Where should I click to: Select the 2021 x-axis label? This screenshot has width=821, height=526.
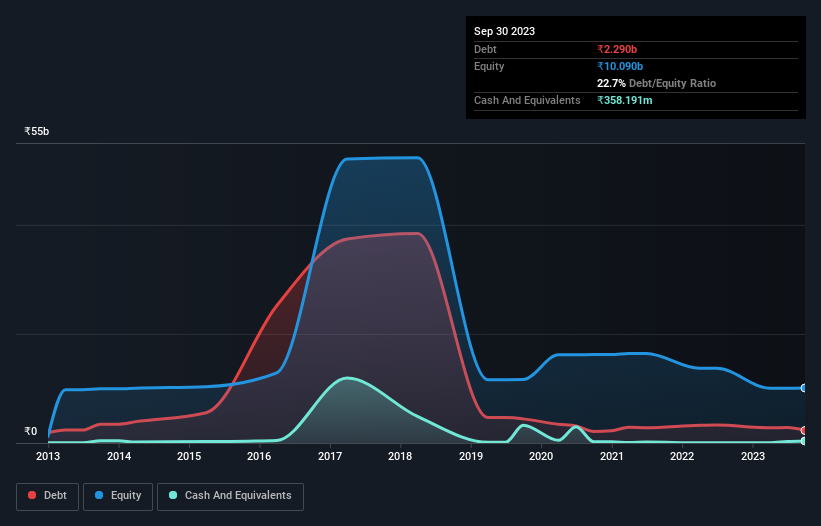point(612,456)
